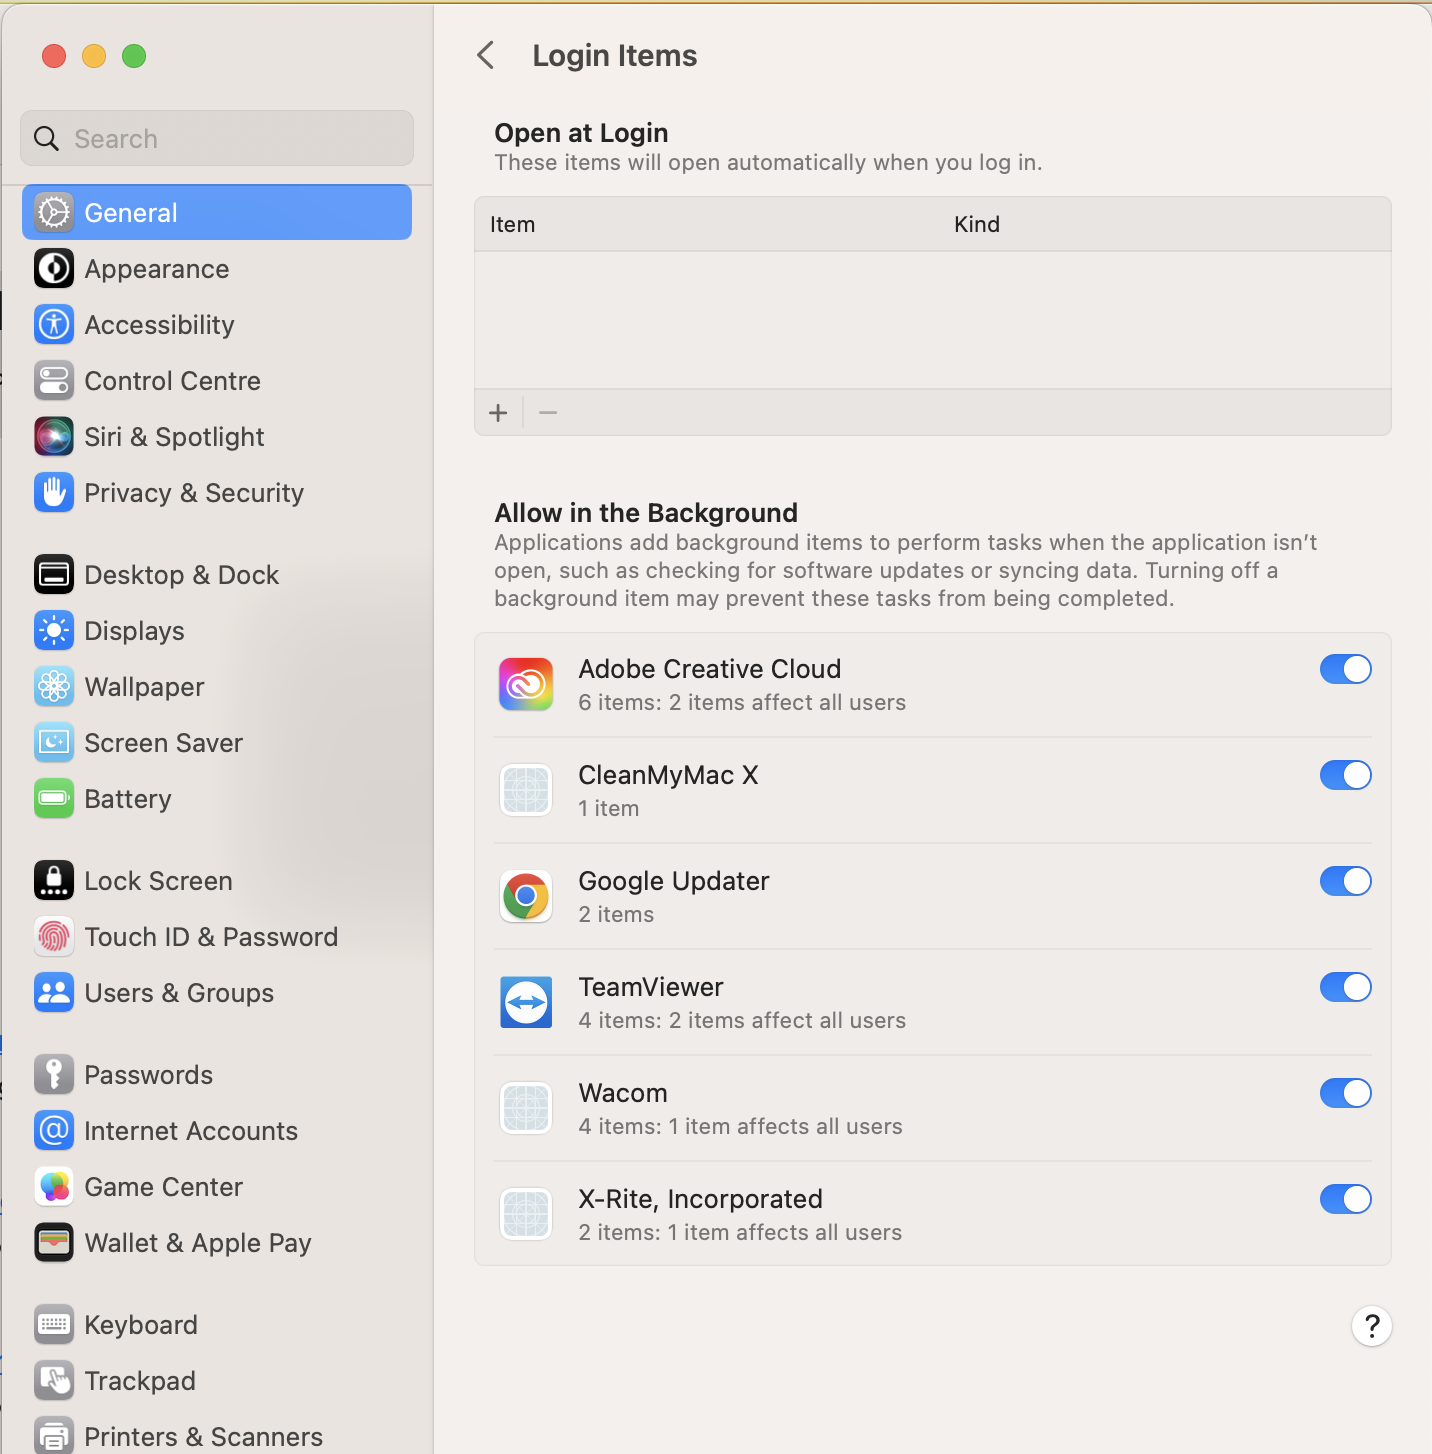Select the Wallpaper settings icon
1432x1454 pixels.
54,686
